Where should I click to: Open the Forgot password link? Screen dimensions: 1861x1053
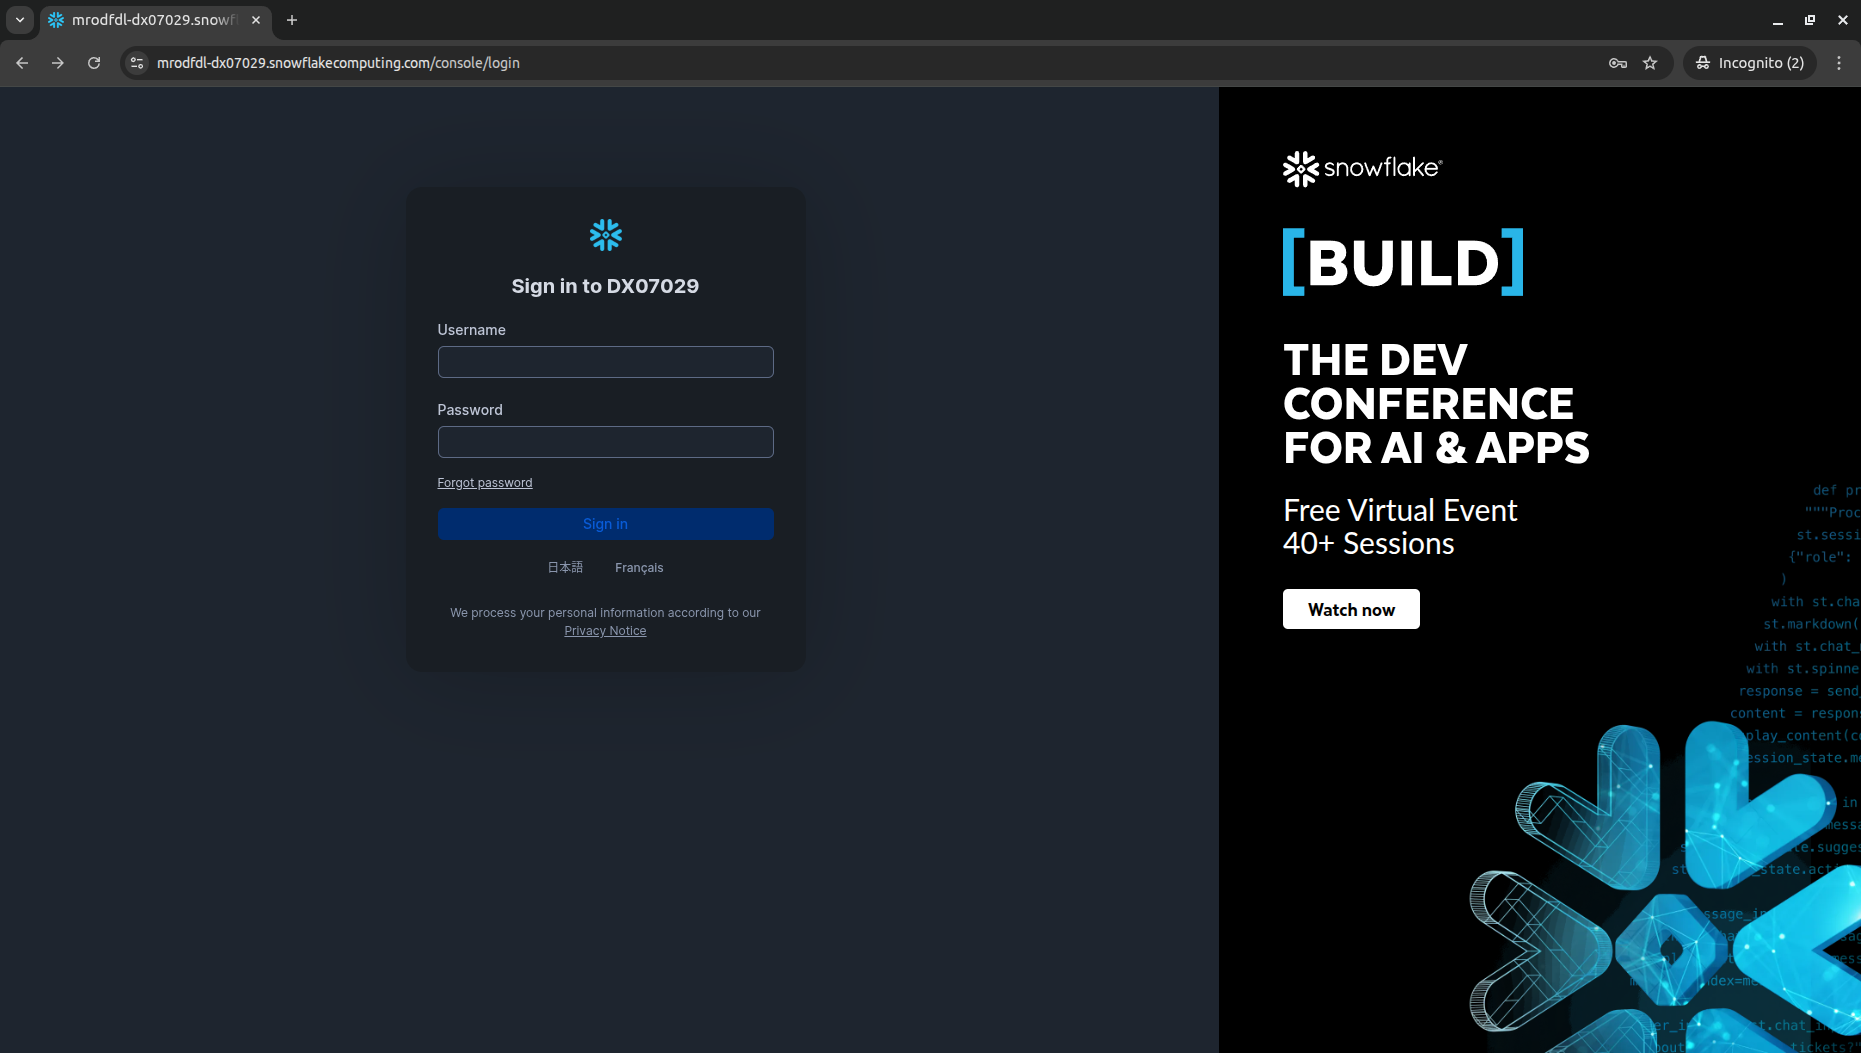(485, 483)
